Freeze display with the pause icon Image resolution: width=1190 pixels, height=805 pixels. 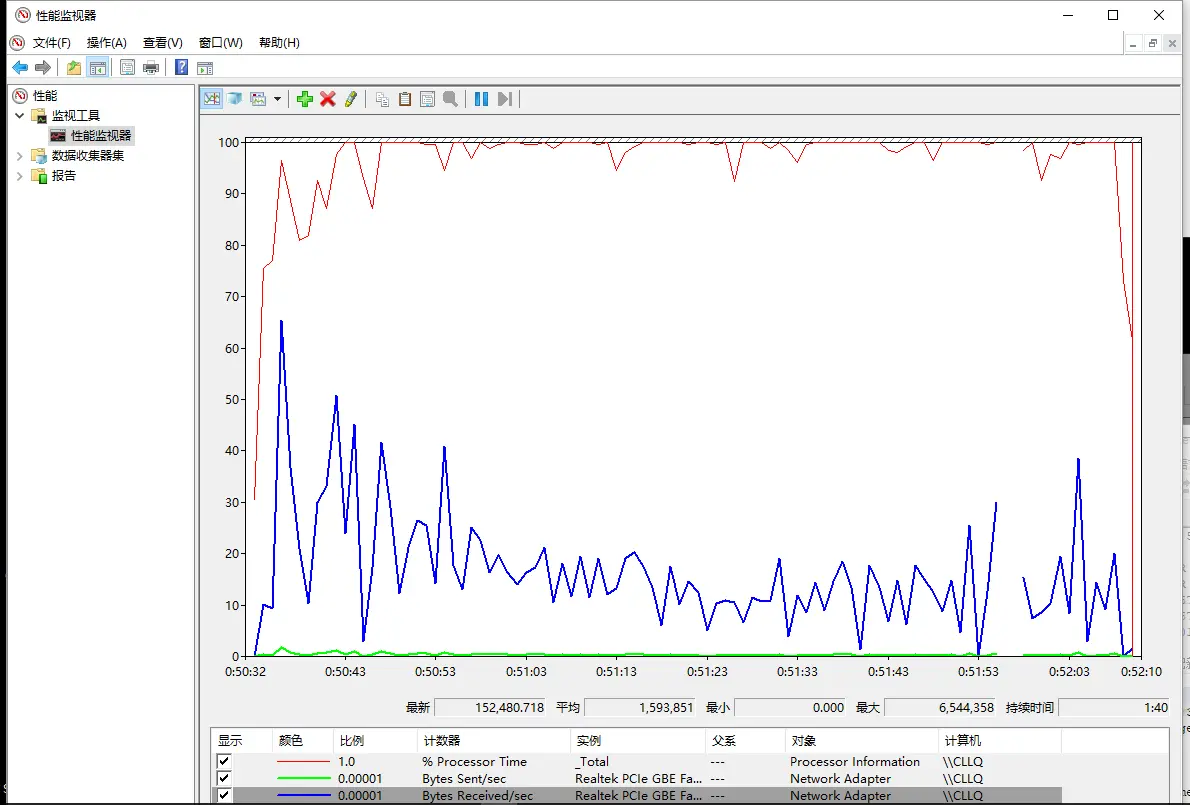[481, 99]
